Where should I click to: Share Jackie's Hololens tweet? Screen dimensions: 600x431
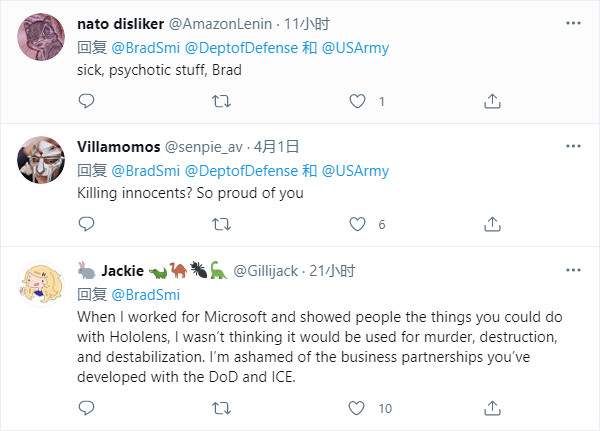tap(492, 408)
